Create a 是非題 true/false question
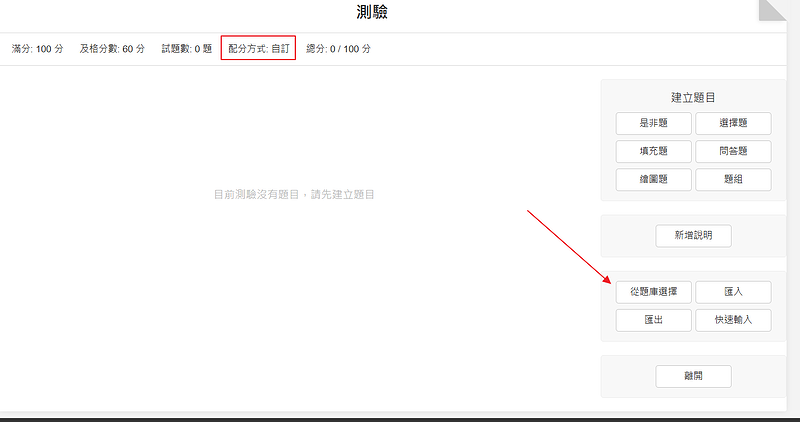 click(x=654, y=123)
